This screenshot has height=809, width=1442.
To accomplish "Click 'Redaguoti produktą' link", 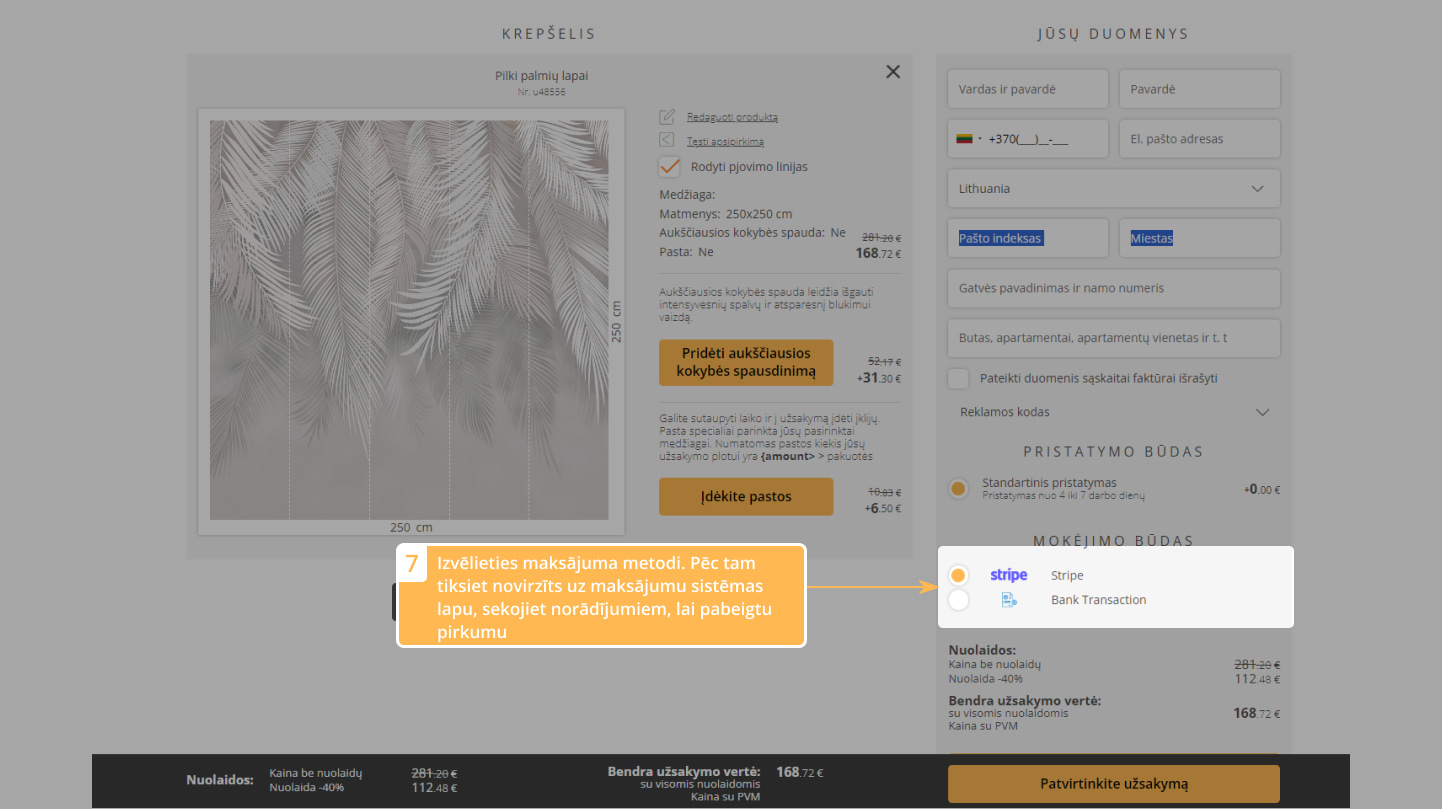I will pos(732,117).
